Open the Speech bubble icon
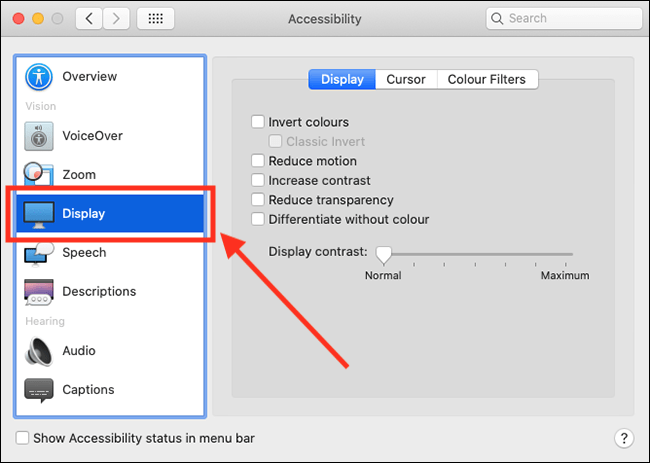The image size is (650, 463). [39, 254]
